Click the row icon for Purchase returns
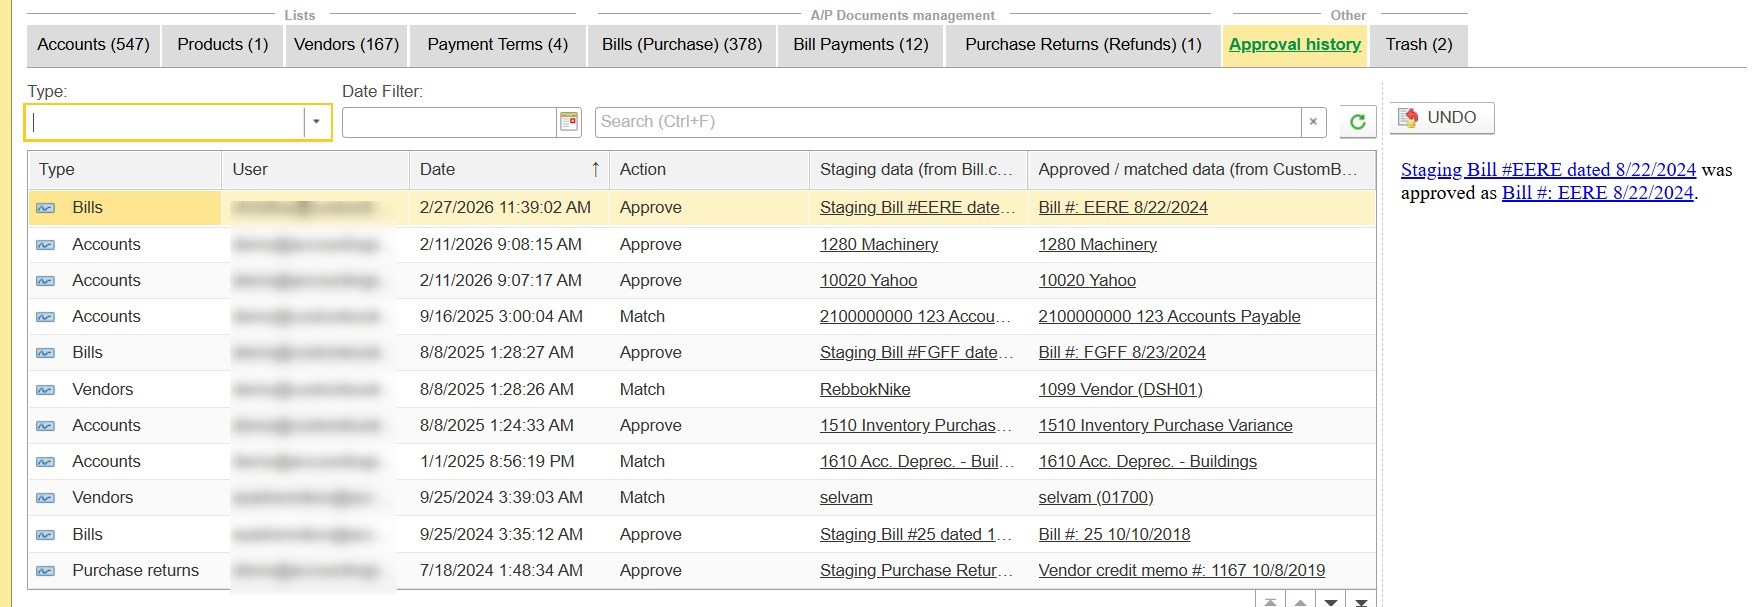1756x607 pixels. tap(45, 571)
